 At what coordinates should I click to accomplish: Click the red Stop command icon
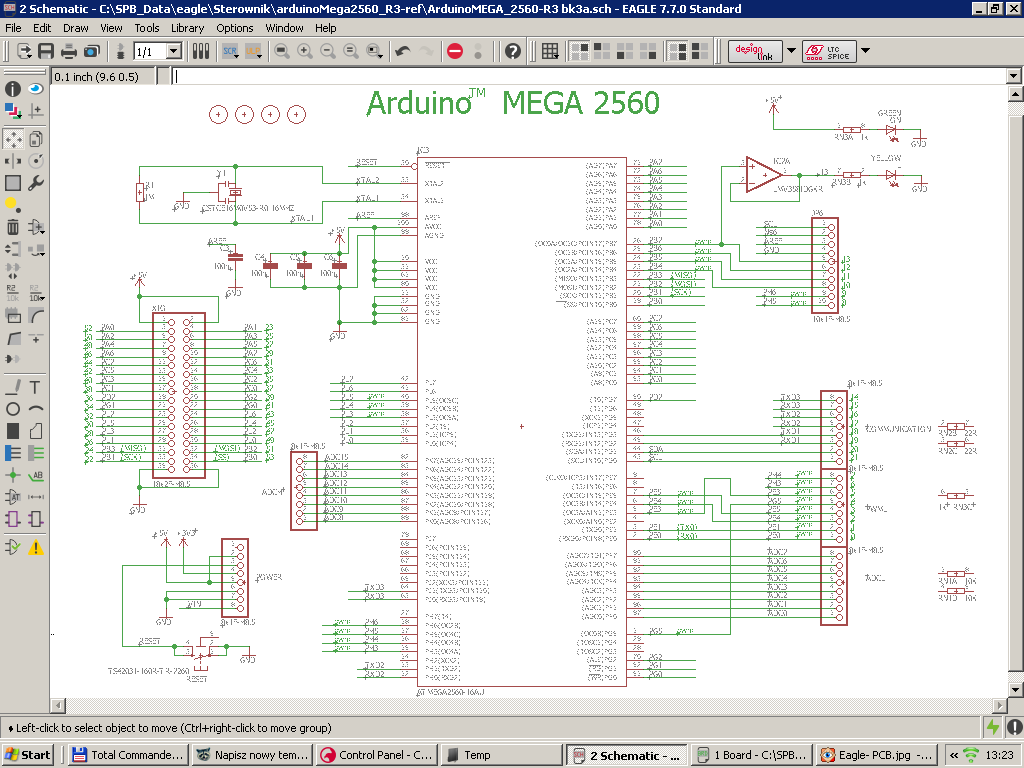point(454,52)
